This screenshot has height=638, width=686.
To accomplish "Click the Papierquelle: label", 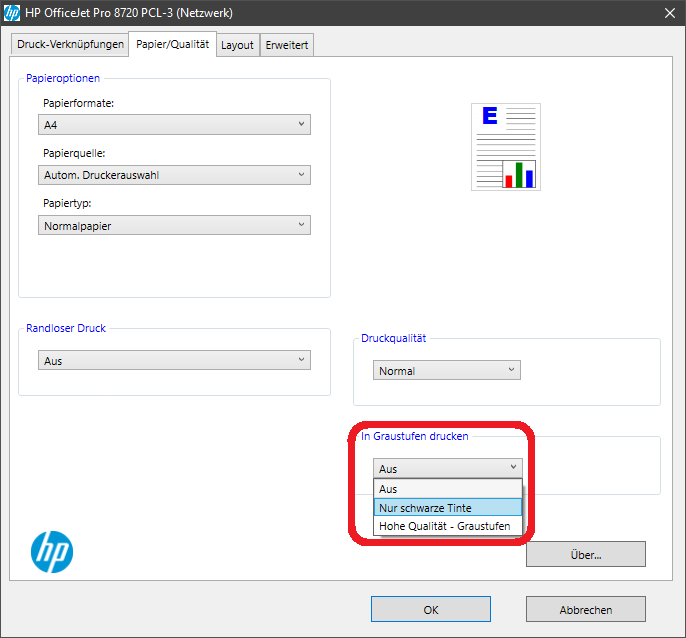I will tap(74, 153).
